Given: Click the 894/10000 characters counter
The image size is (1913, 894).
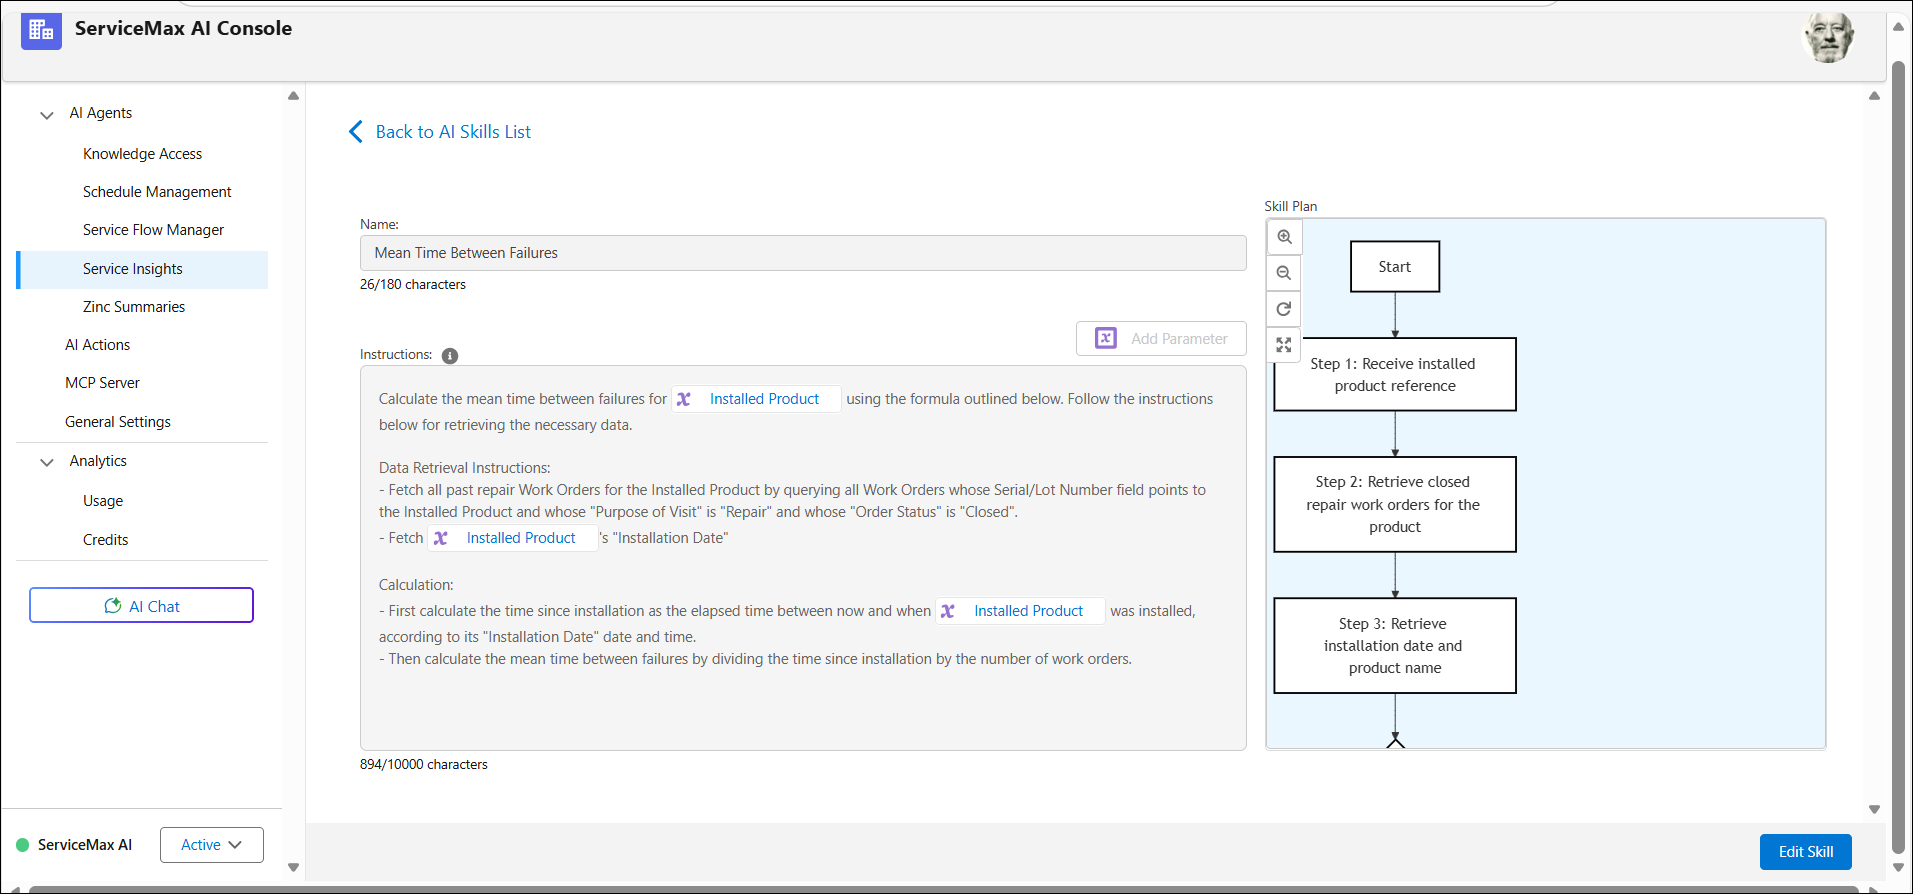Looking at the screenshot, I should [x=424, y=765].
